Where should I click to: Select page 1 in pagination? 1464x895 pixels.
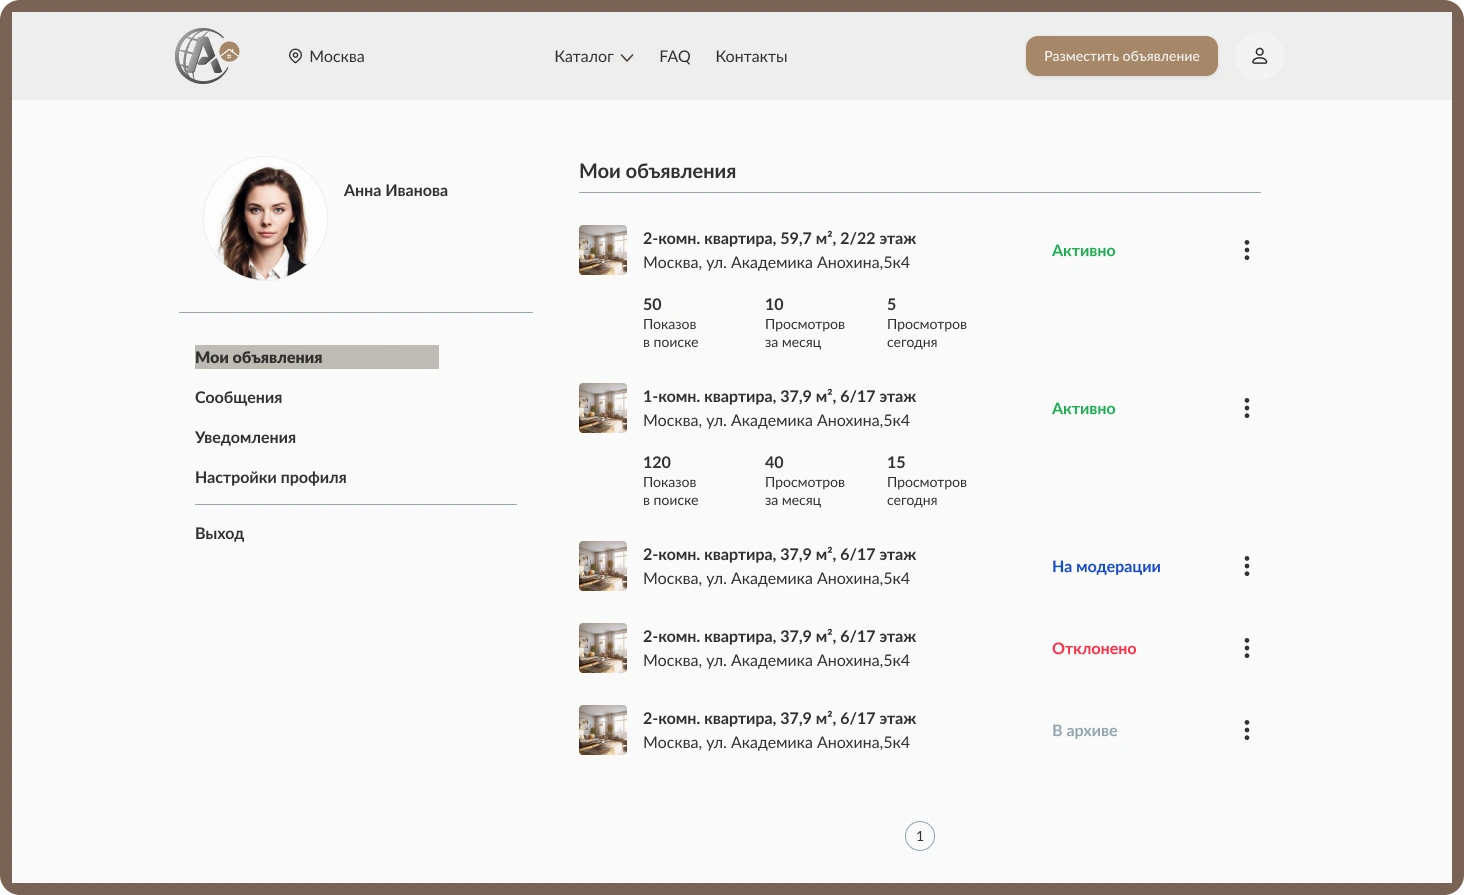click(920, 836)
